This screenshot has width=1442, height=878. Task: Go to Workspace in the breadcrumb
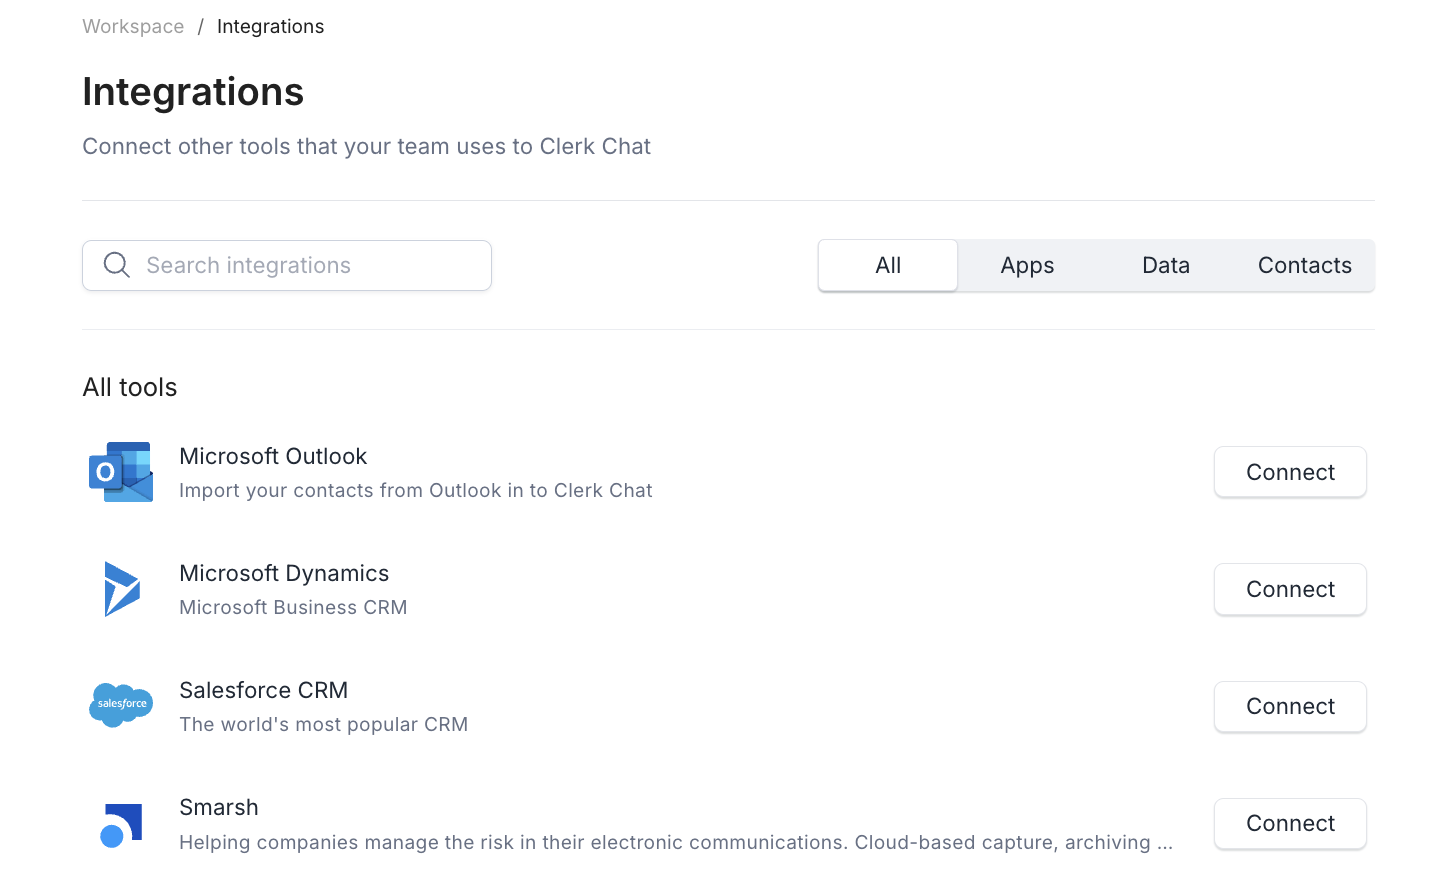click(x=133, y=26)
